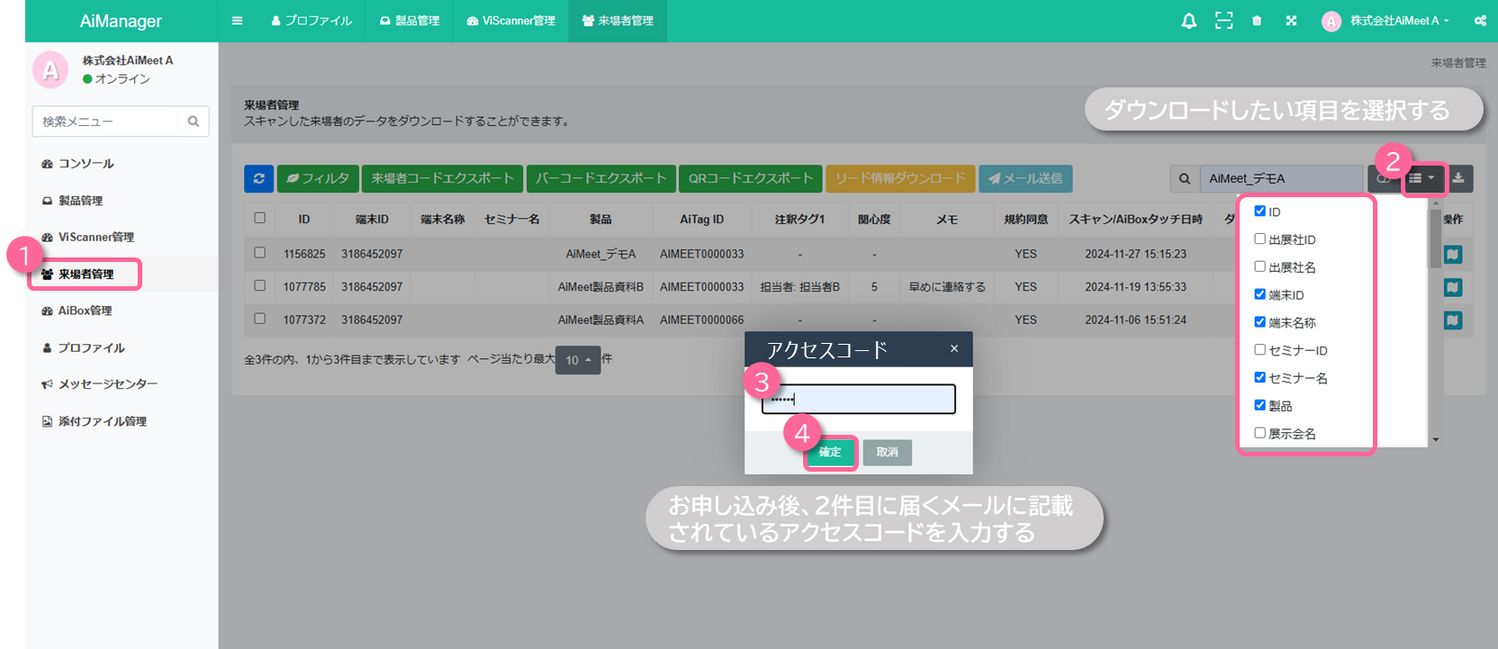Screen dimensions: 1498x649
Task: Open the notifications bell
Action: click(1189, 21)
